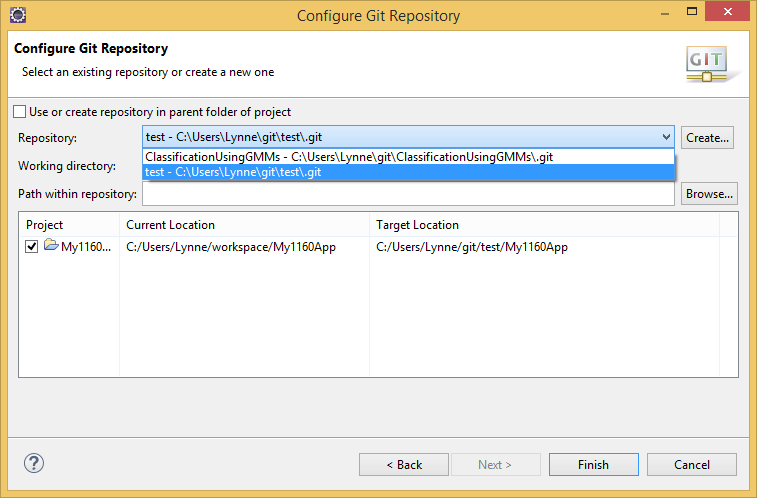
Task: Uncheck the My1160App project checkbox
Action: click(x=32, y=247)
